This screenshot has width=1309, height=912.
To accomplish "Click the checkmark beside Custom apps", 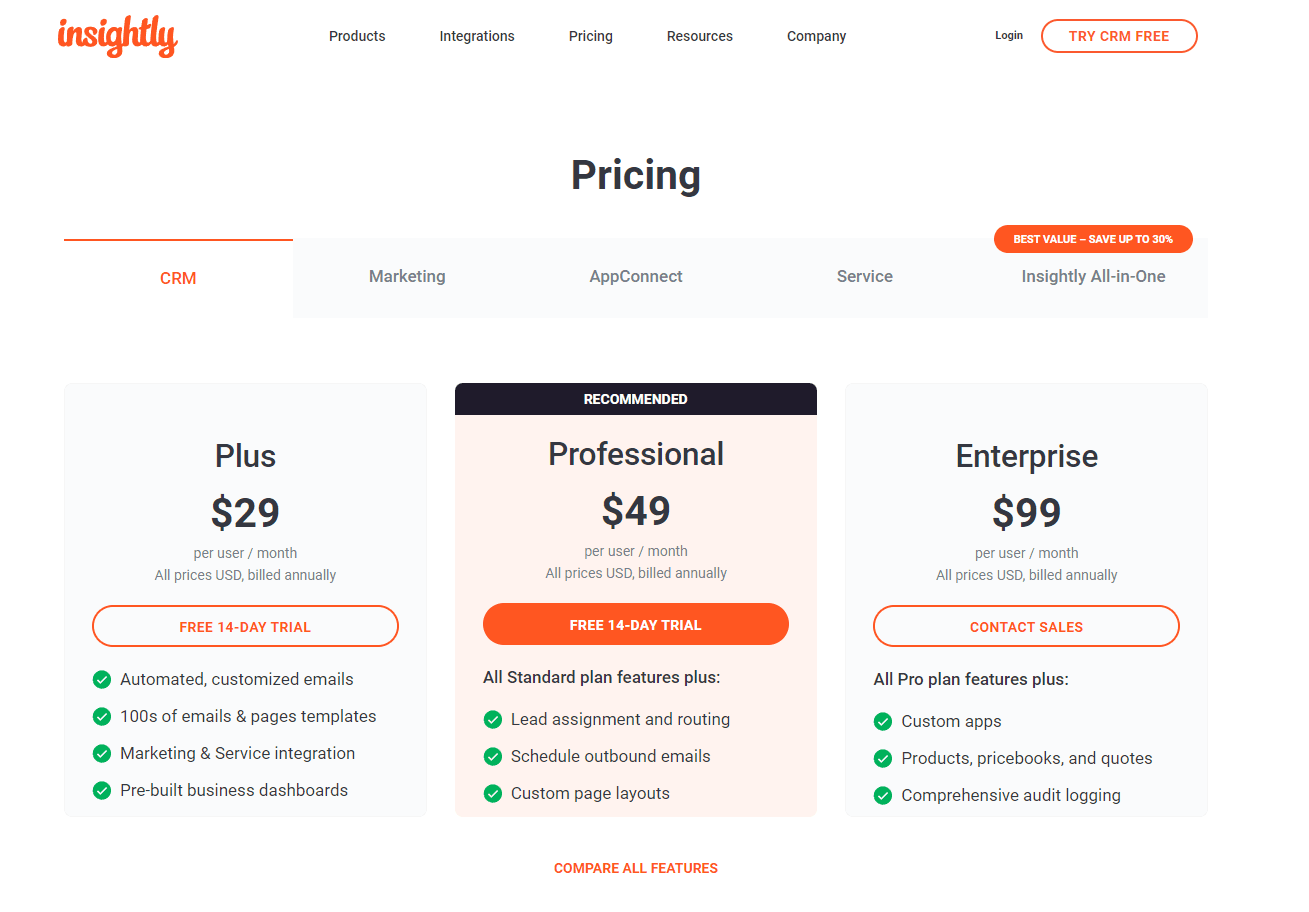I will pyautogui.click(x=883, y=721).
